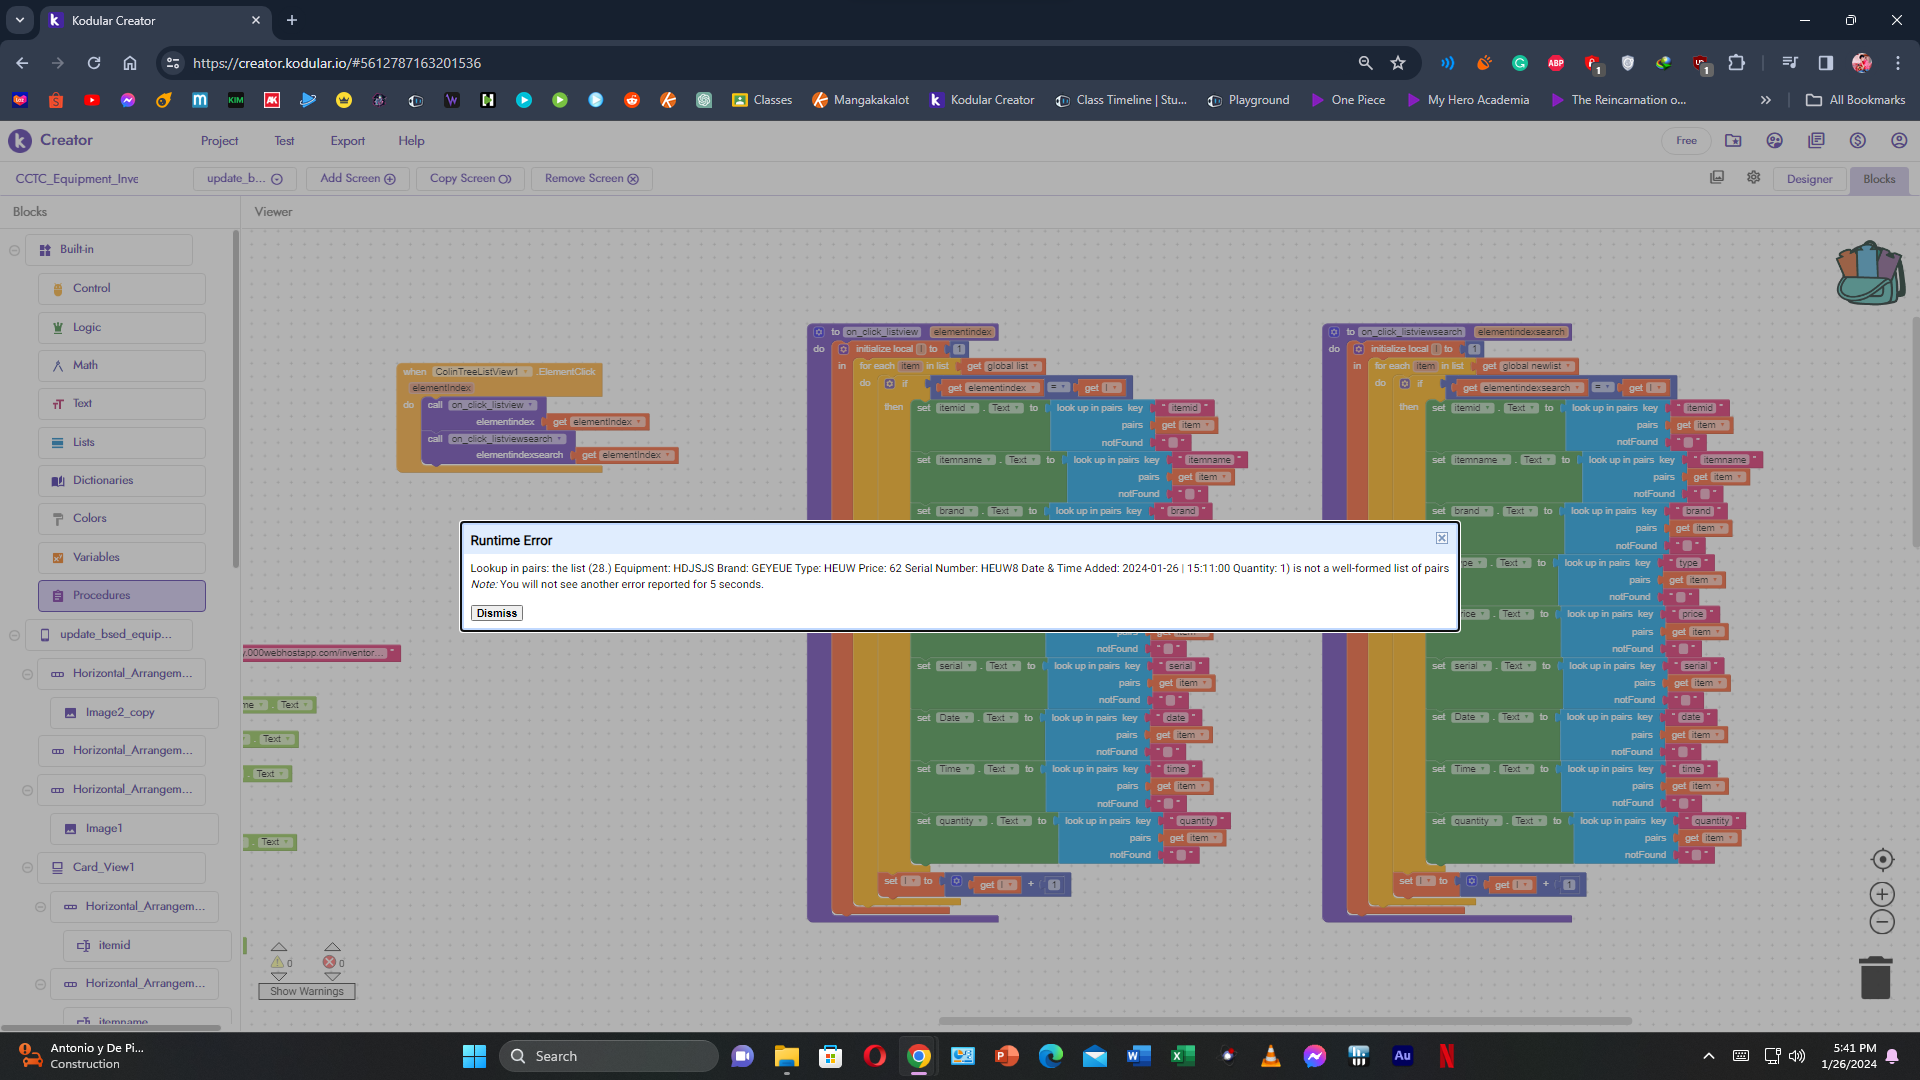Zoom in on the blocks workspace
The width and height of the screenshot is (1920, 1080).
(x=1882, y=894)
